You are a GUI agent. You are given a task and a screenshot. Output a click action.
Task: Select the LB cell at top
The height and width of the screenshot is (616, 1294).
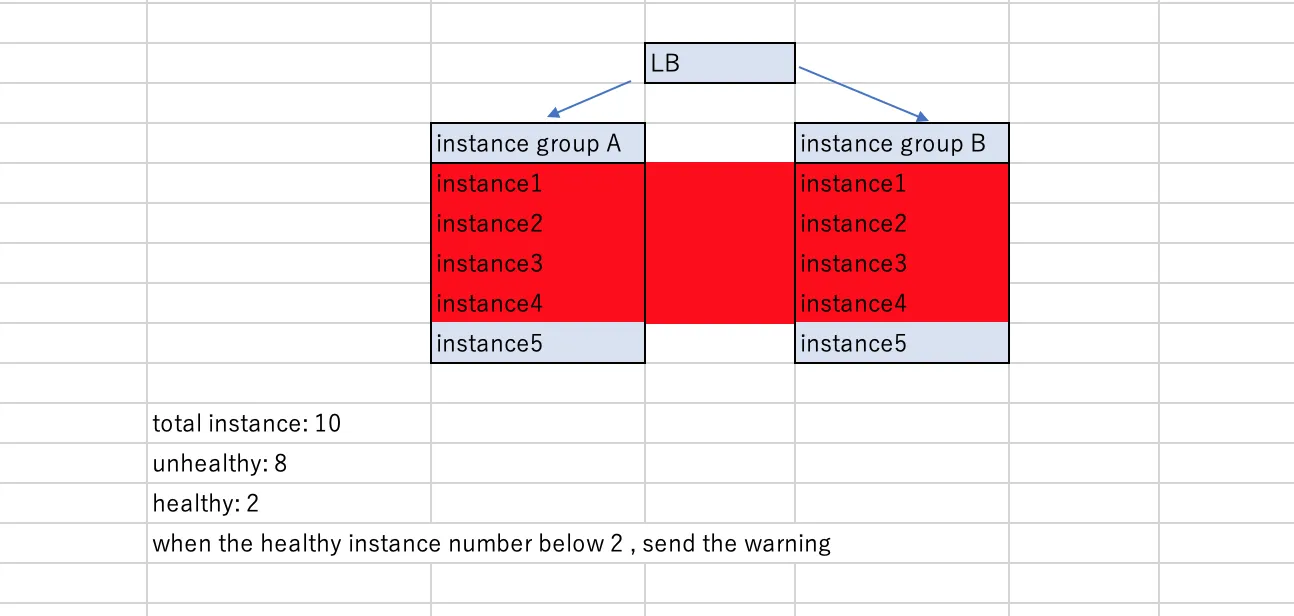719,63
